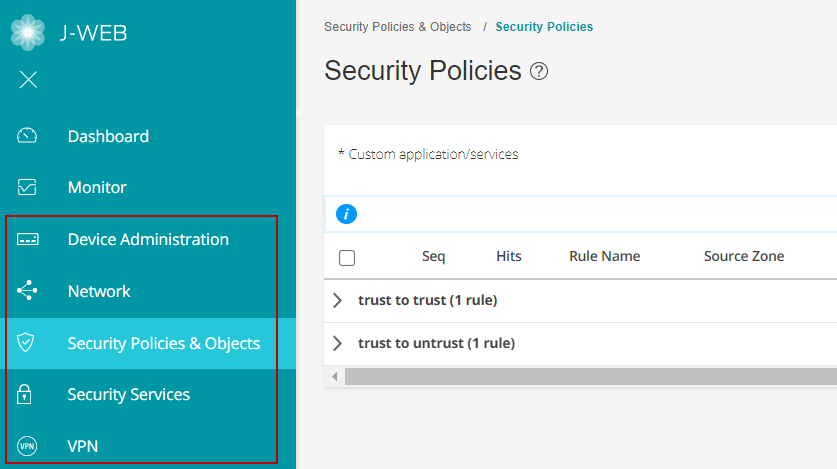Image resolution: width=837 pixels, height=469 pixels.
Task: Click the VPN circle icon
Action: coord(27,446)
